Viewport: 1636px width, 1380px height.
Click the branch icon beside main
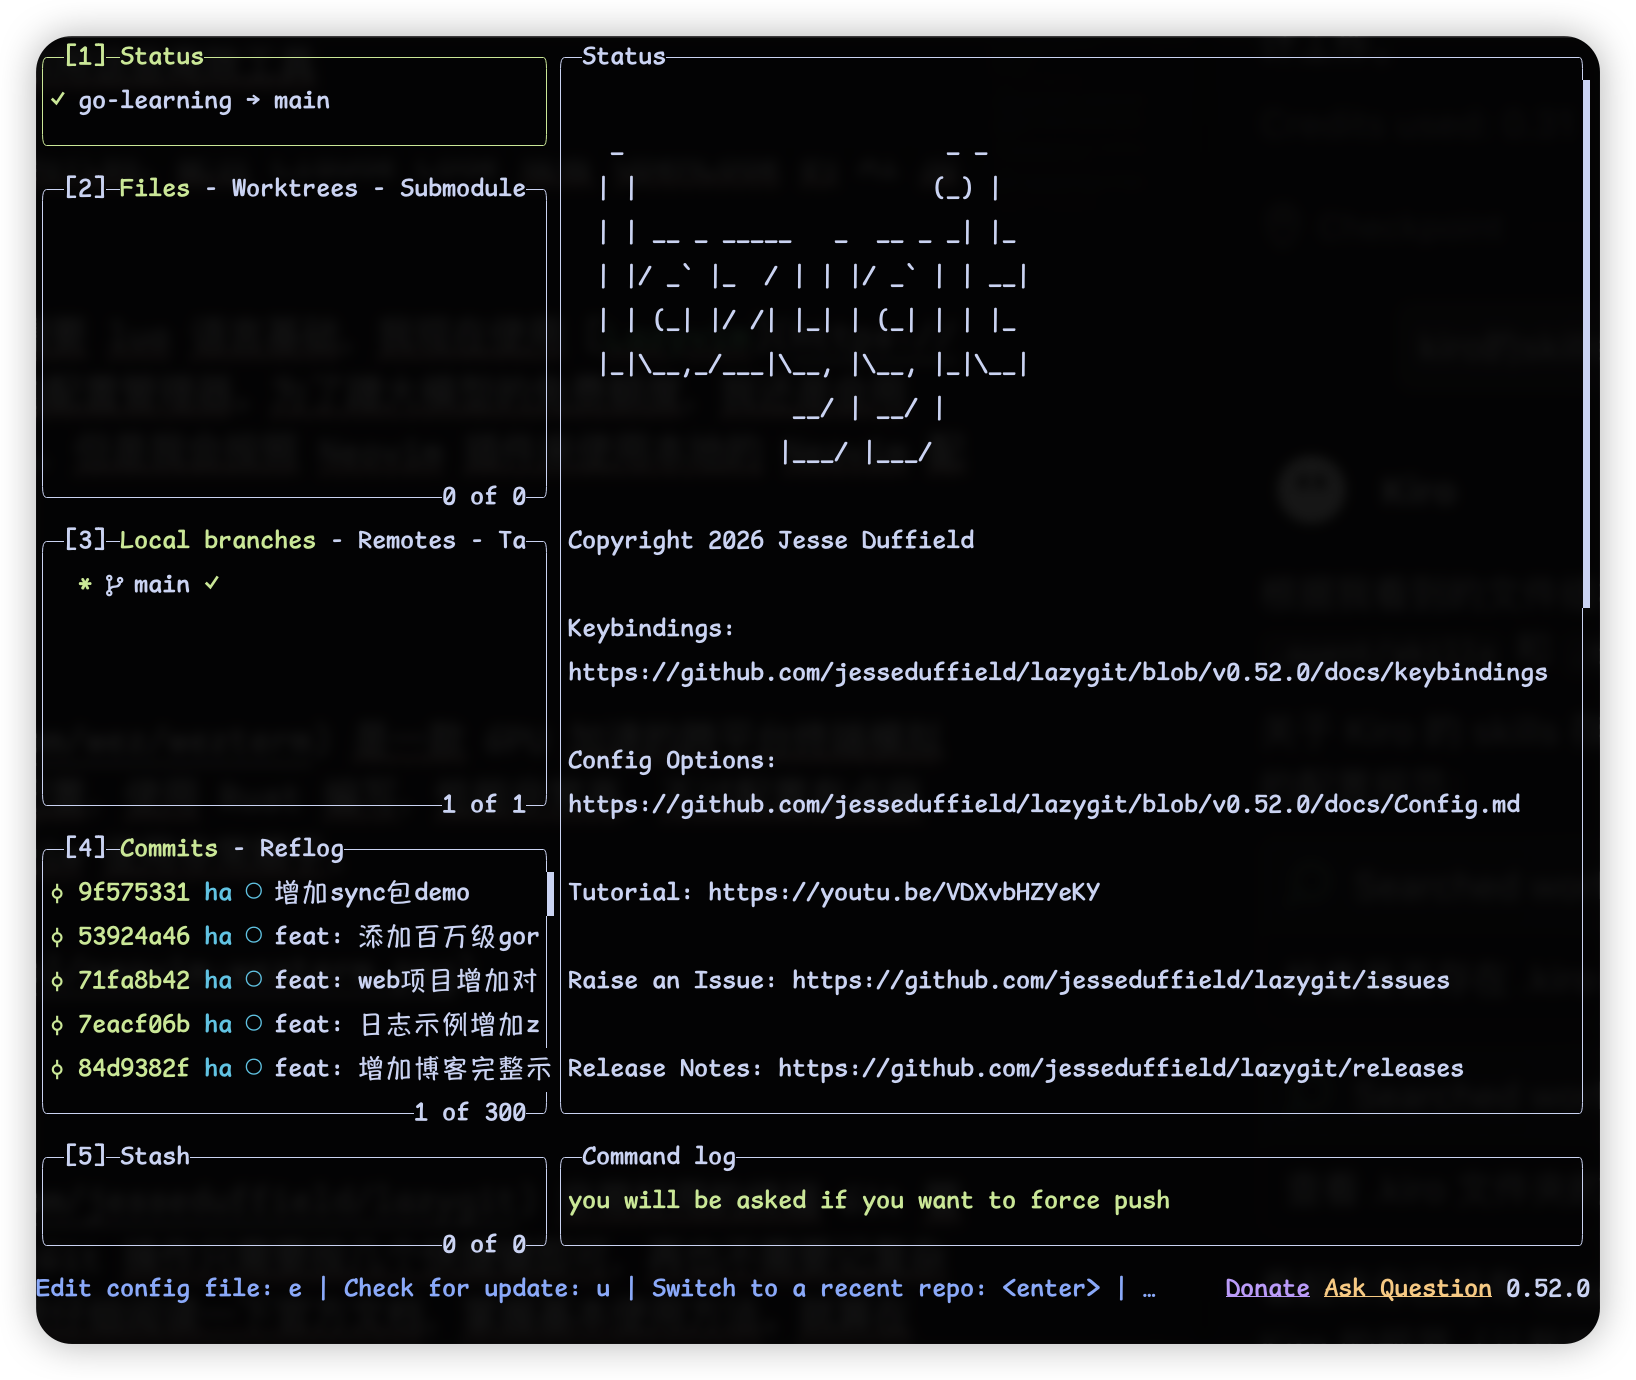(x=114, y=585)
